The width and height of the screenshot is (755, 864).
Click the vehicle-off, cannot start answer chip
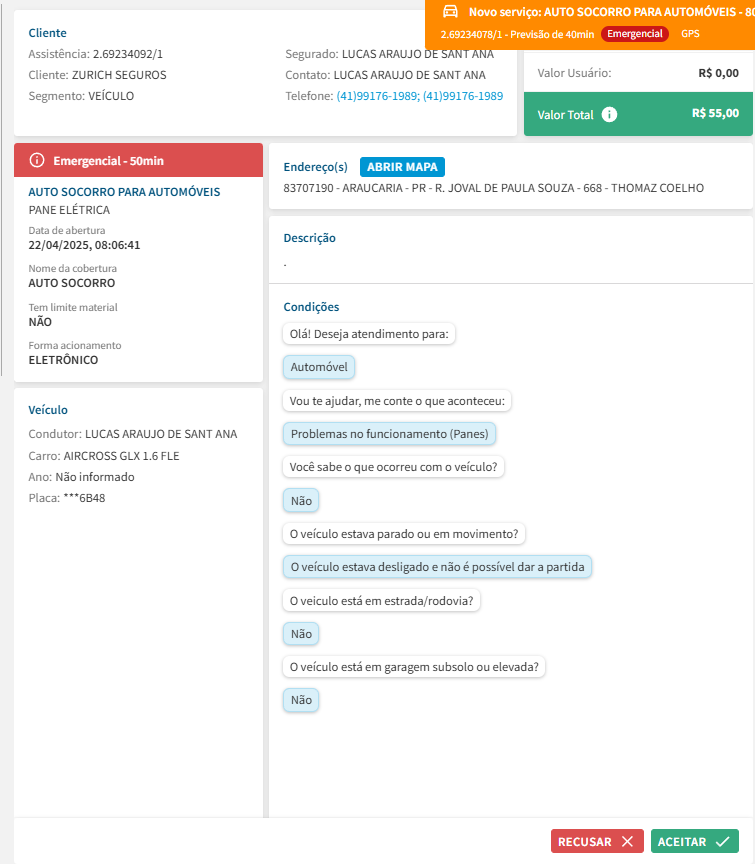[x=437, y=567]
